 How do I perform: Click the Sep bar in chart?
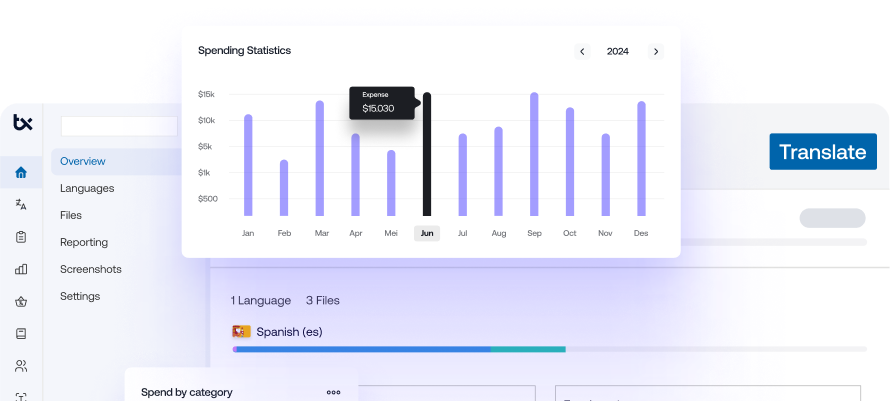click(x=534, y=154)
